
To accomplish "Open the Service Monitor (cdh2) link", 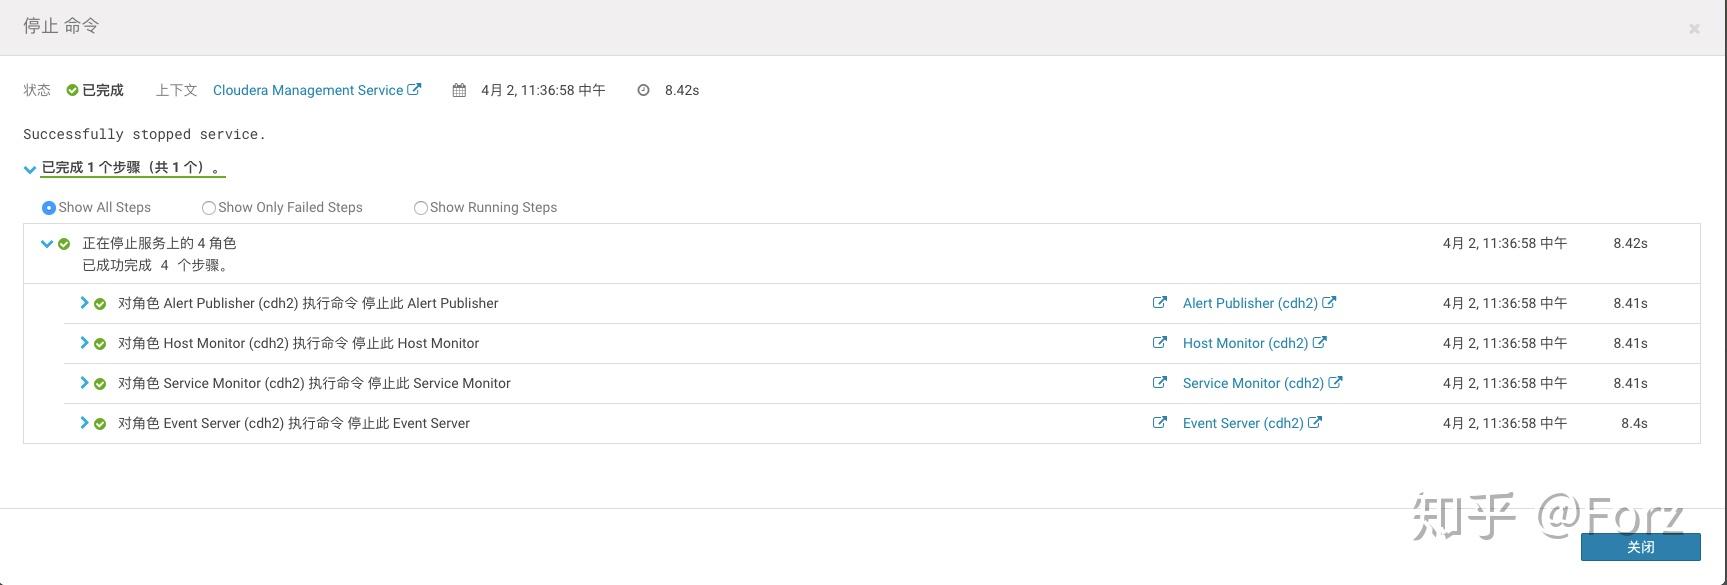I will pyautogui.click(x=1253, y=383).
